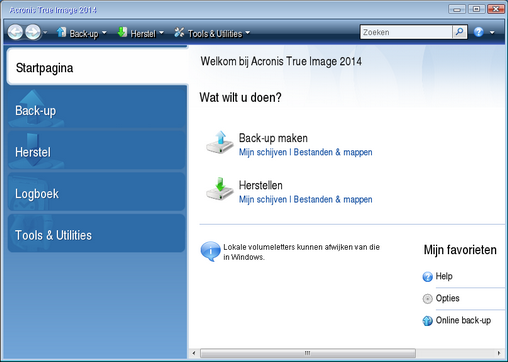Expand the Back-up toolbar dropdown arrow
This screenshot has height=362, width=508.
[104, 33]
